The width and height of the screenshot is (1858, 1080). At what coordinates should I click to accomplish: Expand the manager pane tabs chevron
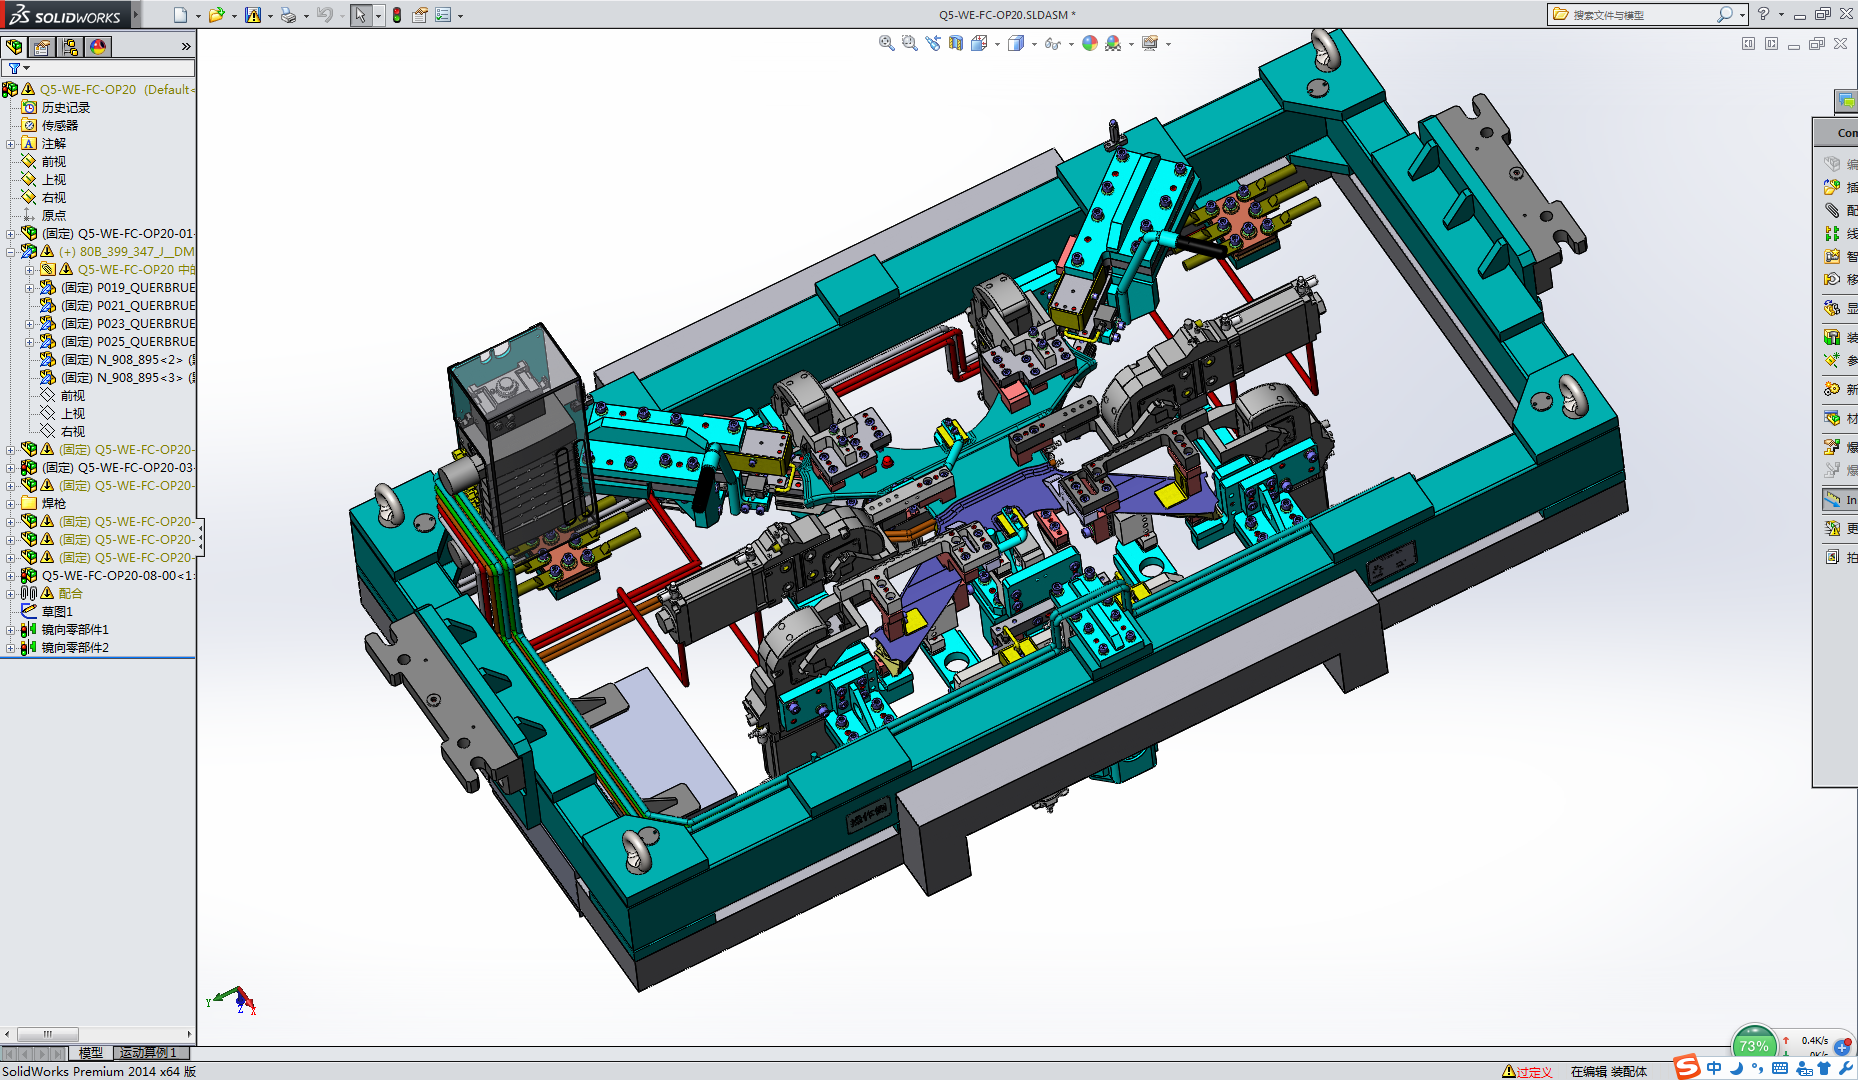click(x=186, y=47)
